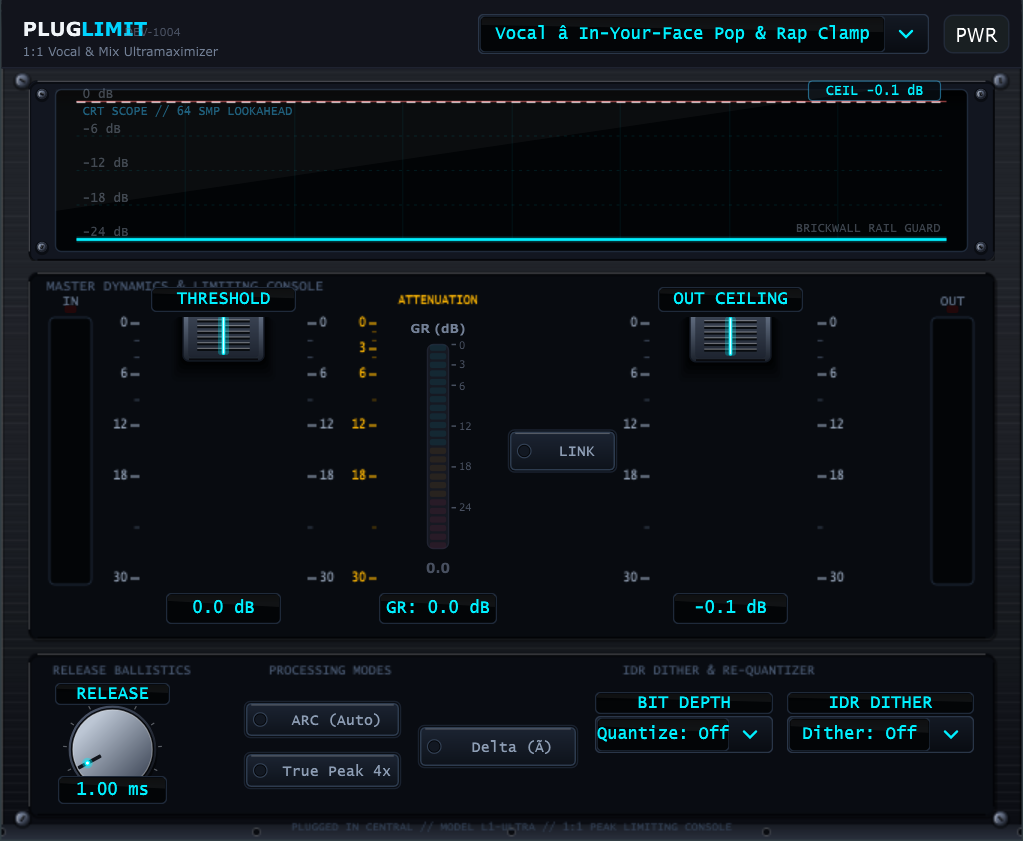Open the Dither: Off dropdown
The width and height of the screenshot is (1023, 841).
coord(880,734)
